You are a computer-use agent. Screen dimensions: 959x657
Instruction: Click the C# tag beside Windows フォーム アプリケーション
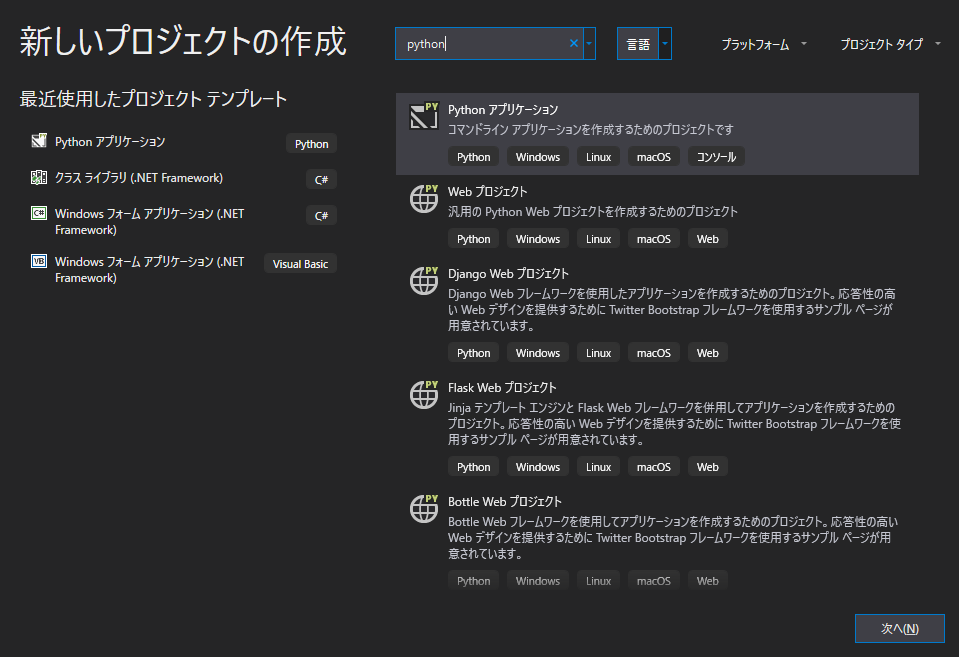(x=321, y=215)
